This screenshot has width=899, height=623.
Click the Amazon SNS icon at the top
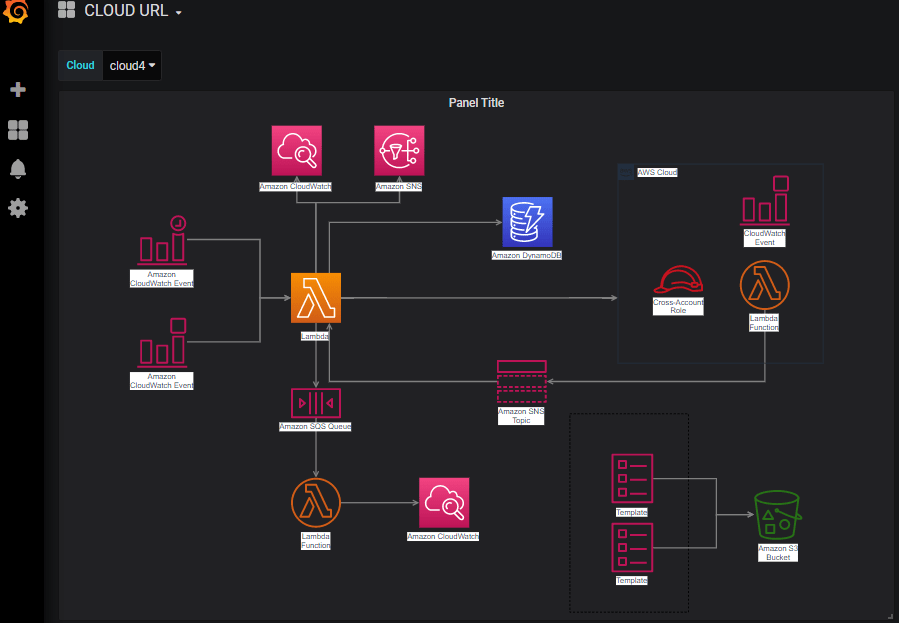pos(398,149)
